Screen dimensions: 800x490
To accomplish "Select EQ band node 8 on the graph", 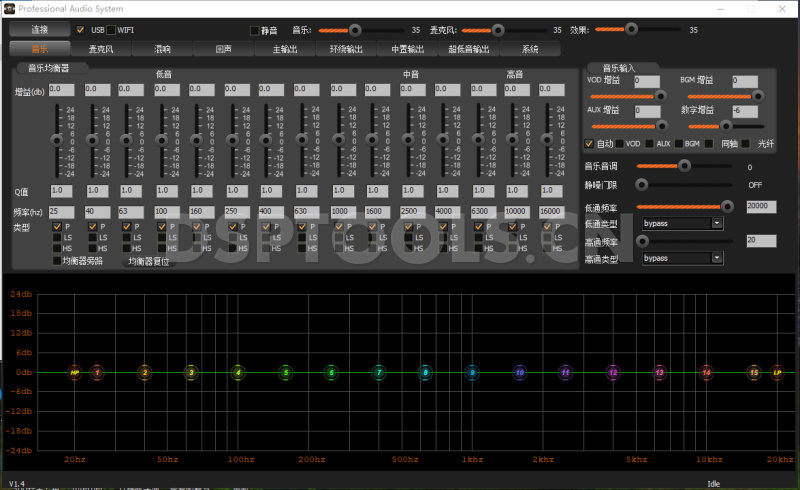I will point(425,373).
